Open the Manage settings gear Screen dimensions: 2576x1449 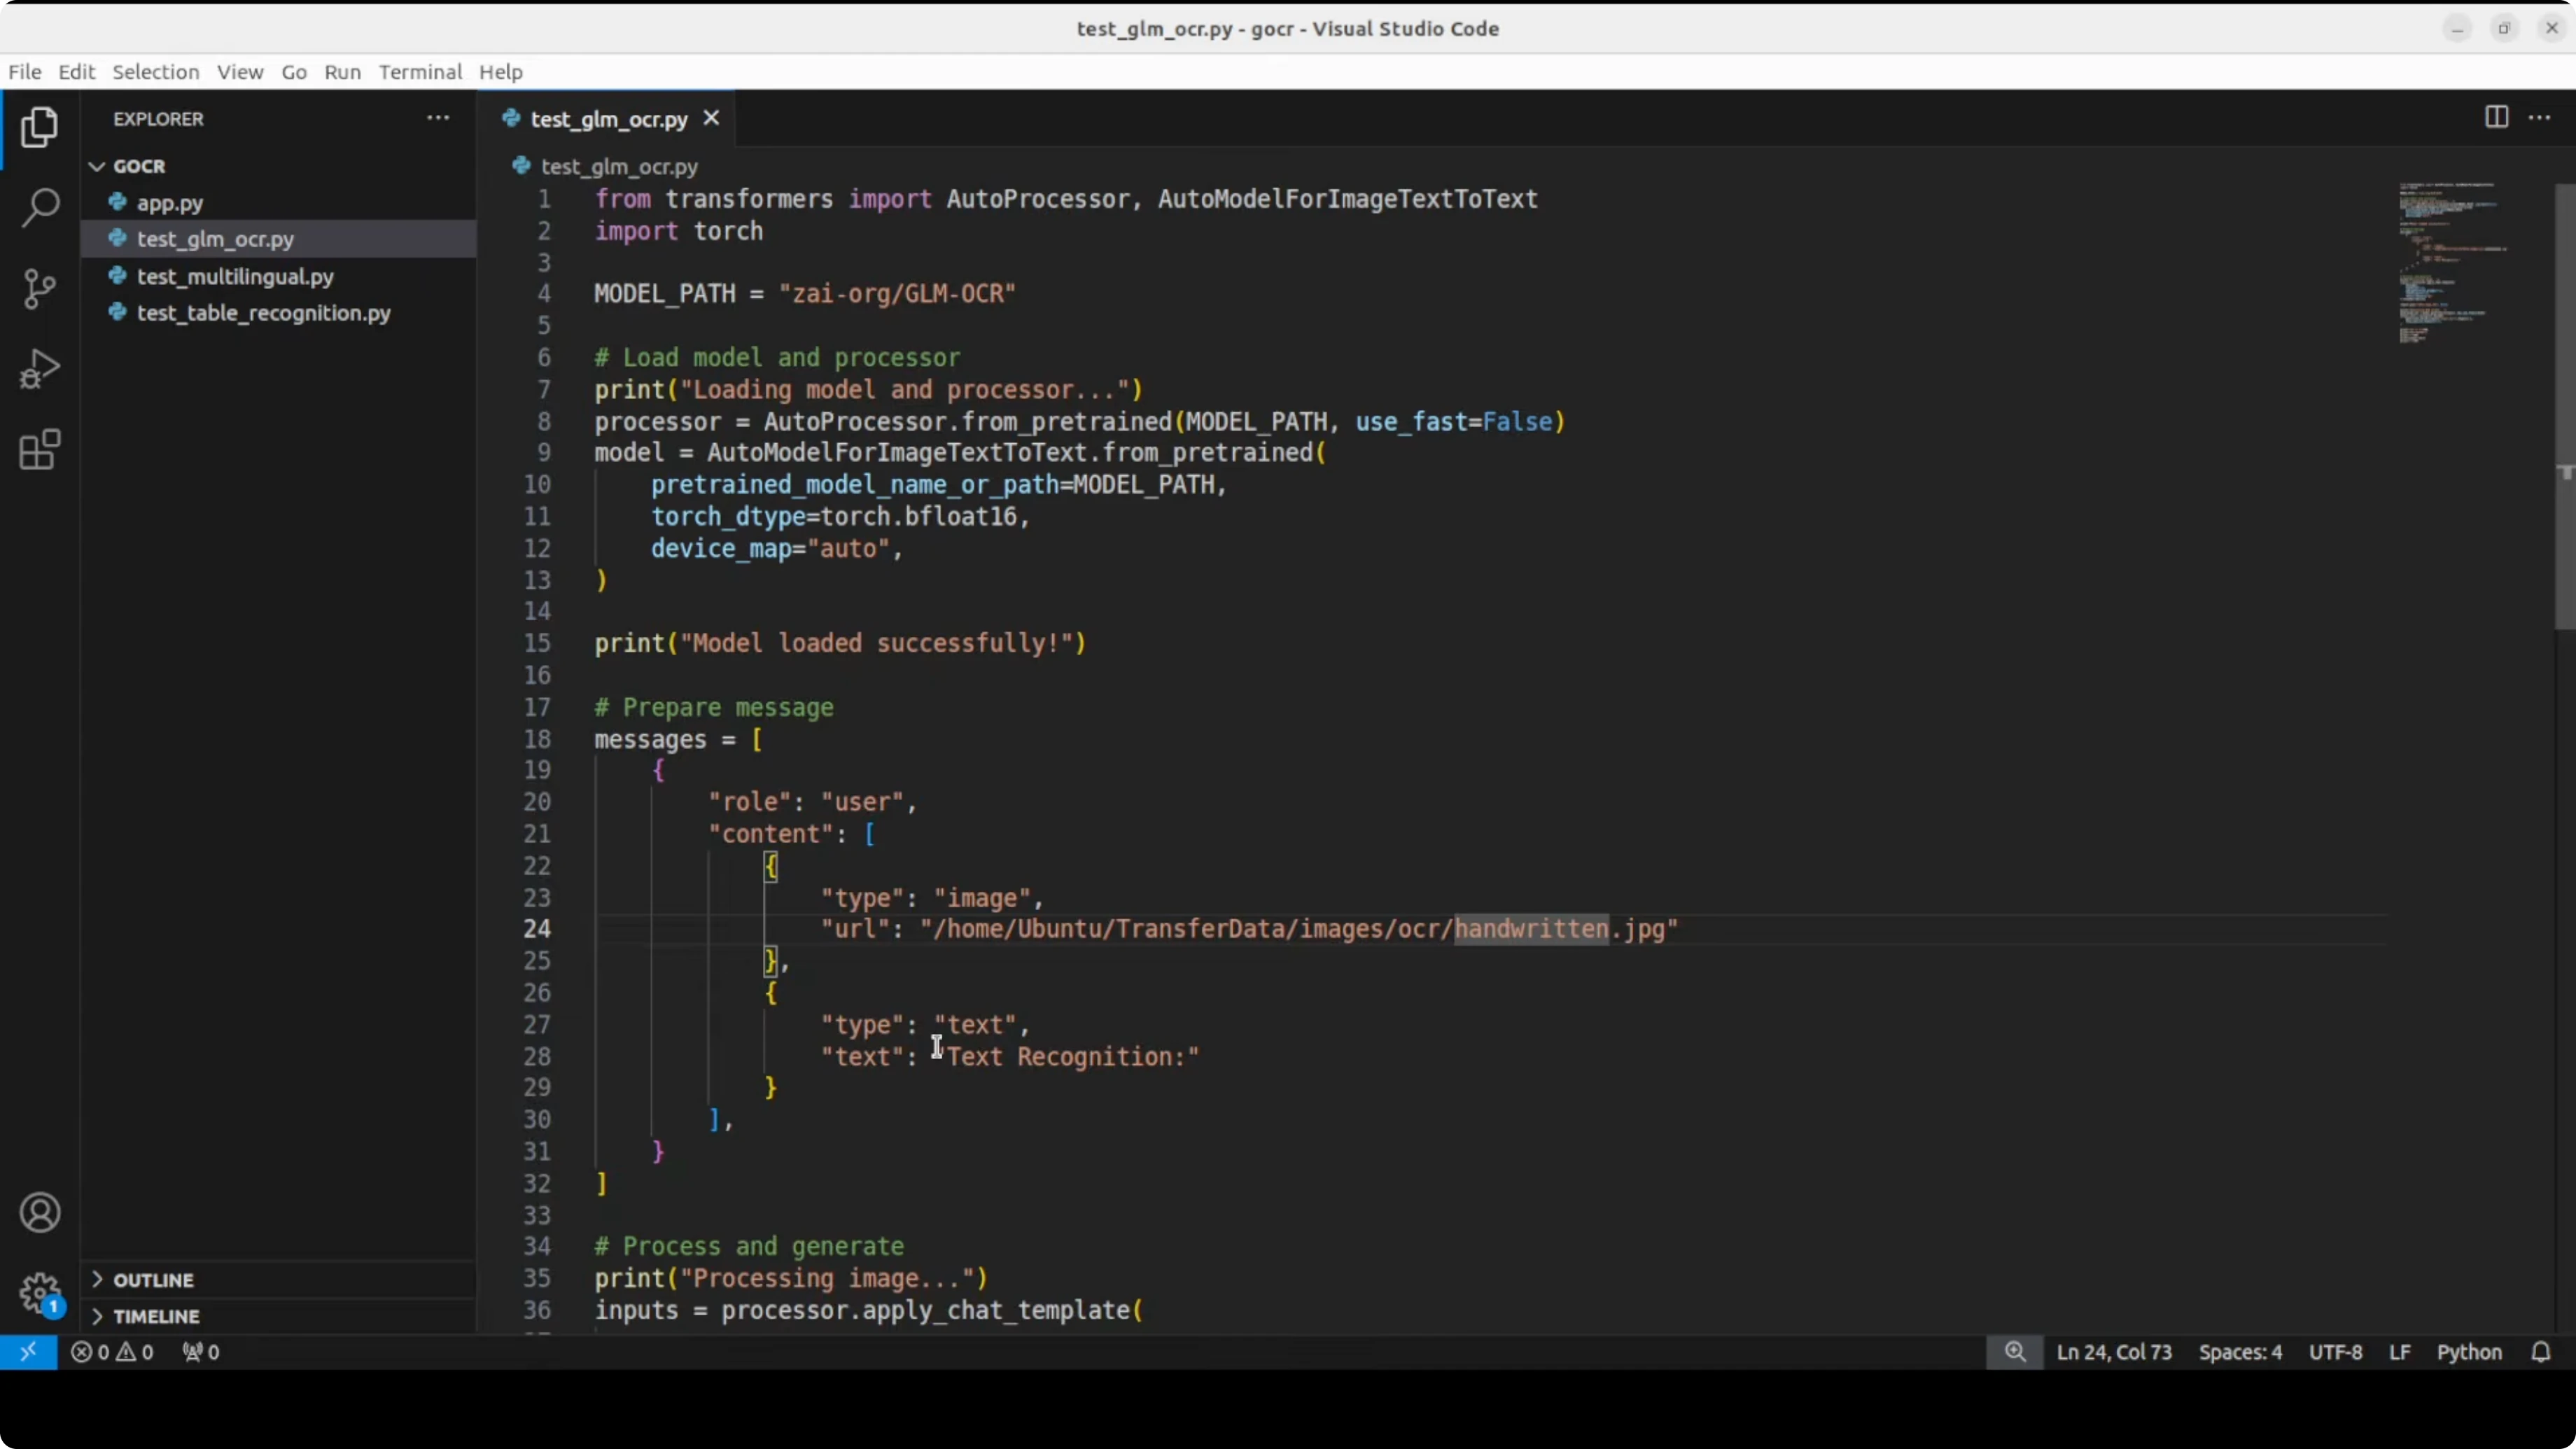(40, 1293)
